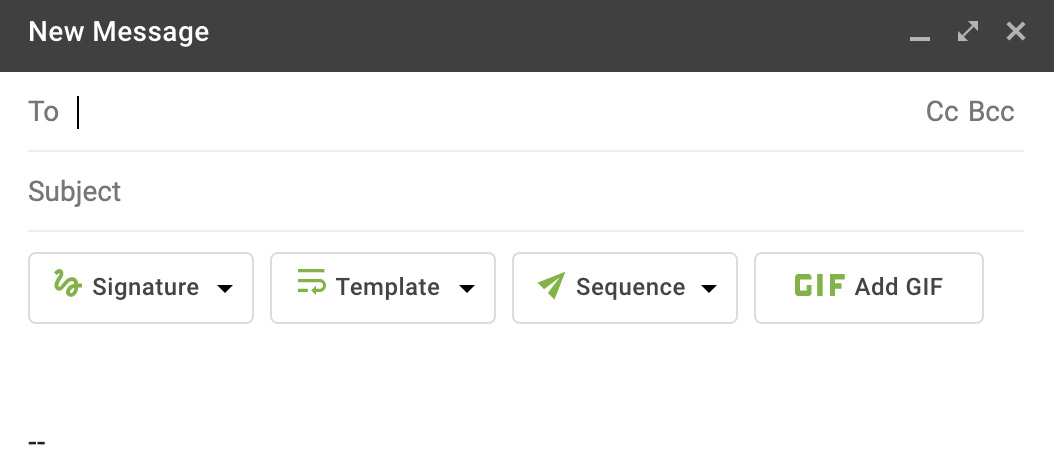Viewport: 1054px width, 460px height.
Task: Click the green GIF icon
Action: [819, 287]
